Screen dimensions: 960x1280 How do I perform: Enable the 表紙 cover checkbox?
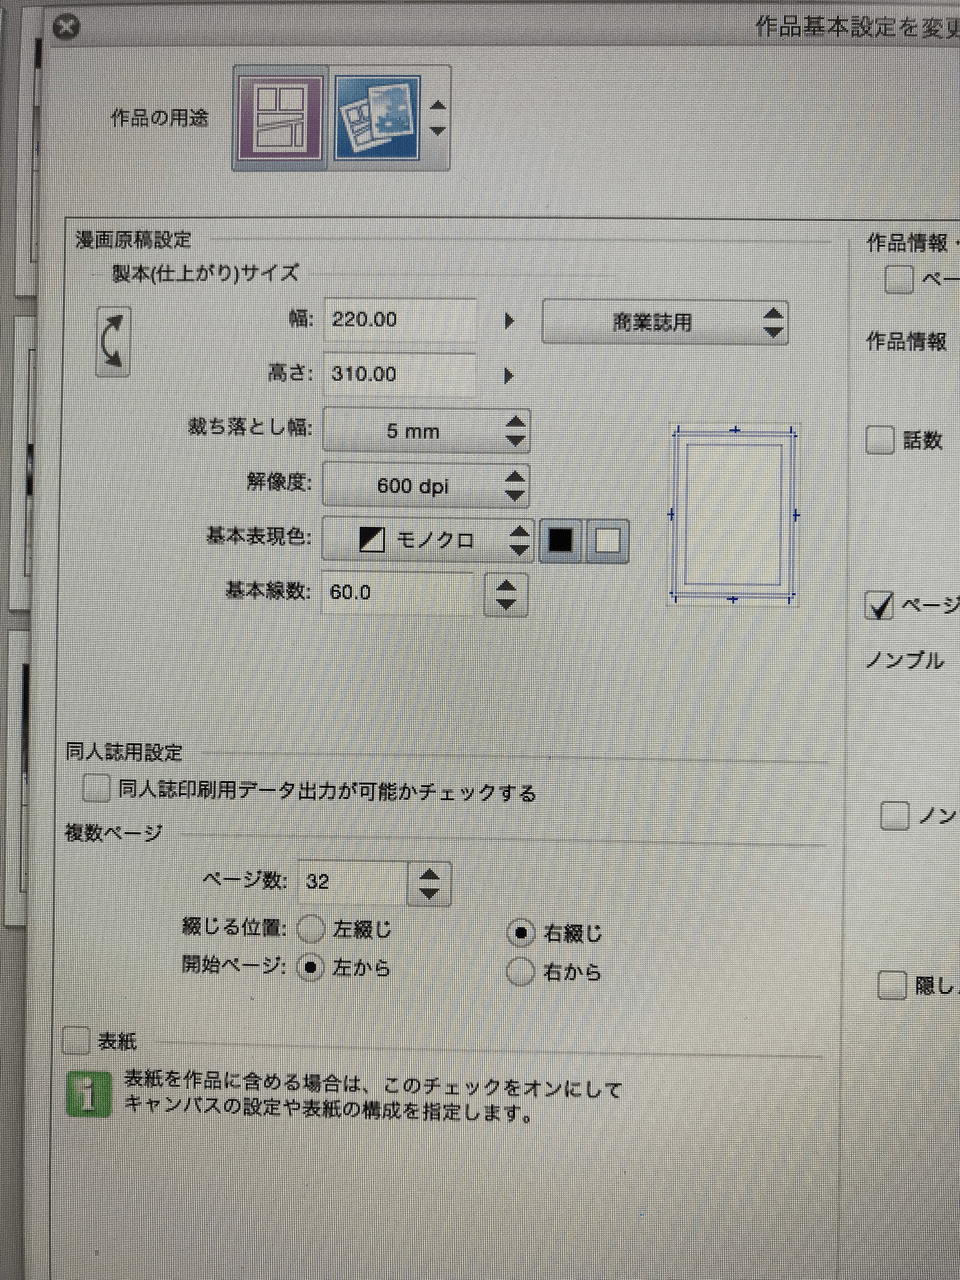(x=76, y=1041)
